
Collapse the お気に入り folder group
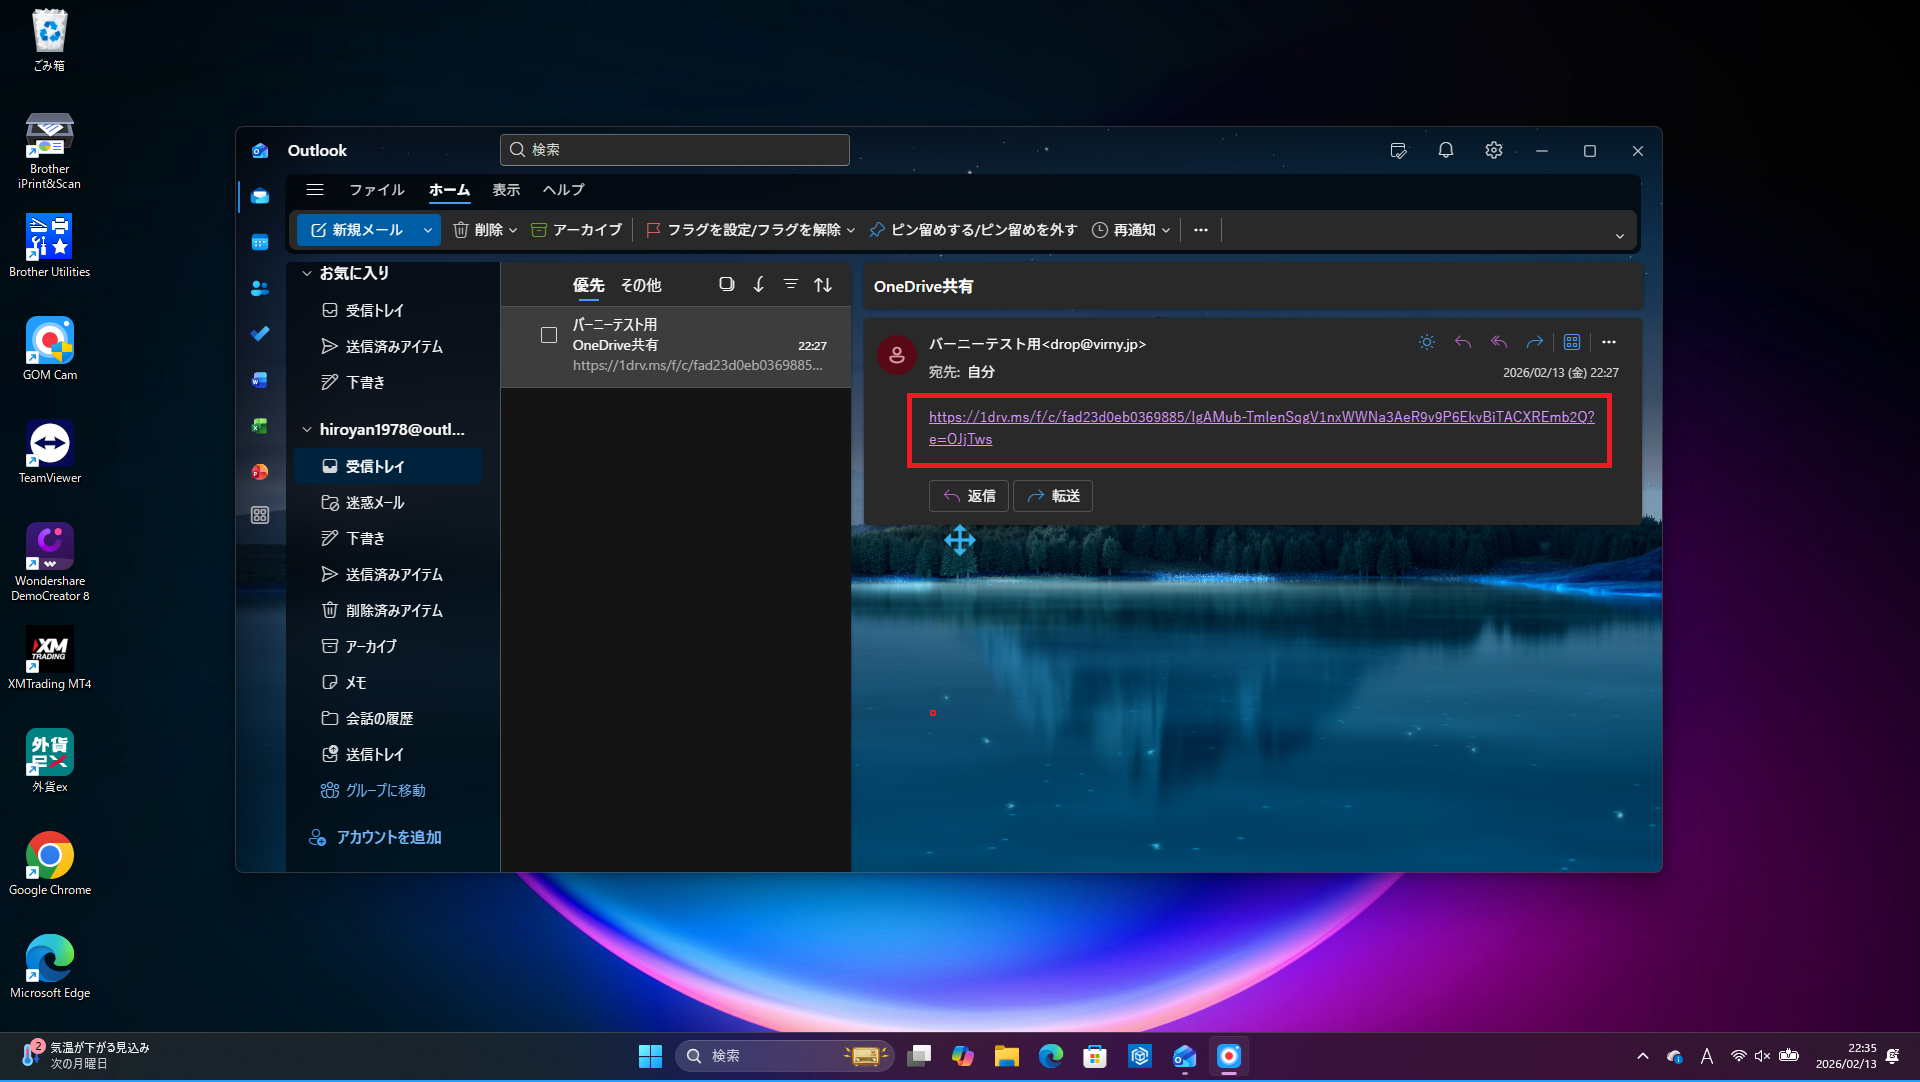point(307,273)
